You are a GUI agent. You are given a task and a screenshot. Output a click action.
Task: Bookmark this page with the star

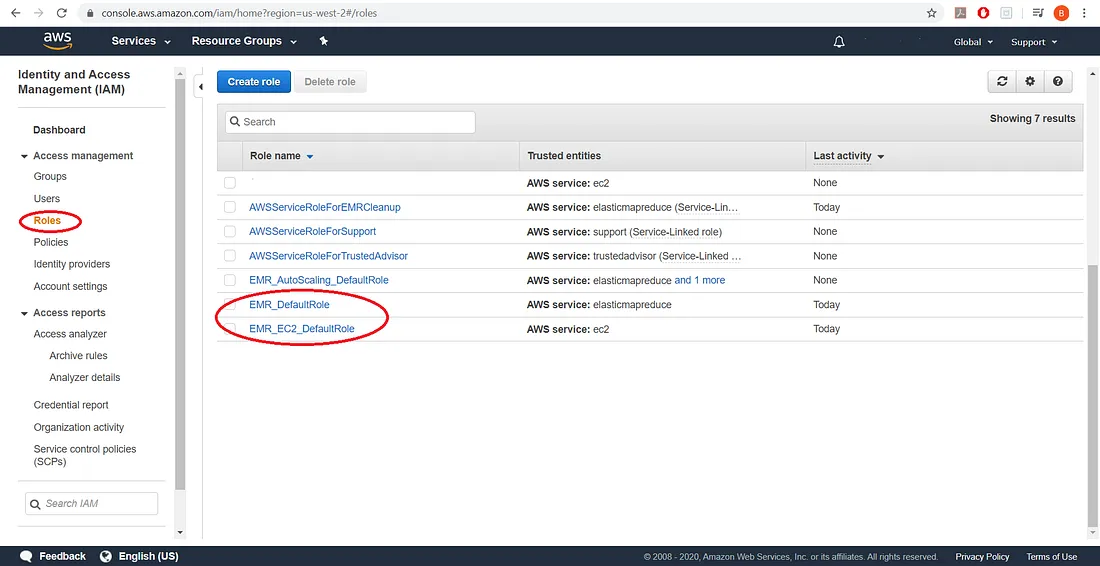click(932, 13)
